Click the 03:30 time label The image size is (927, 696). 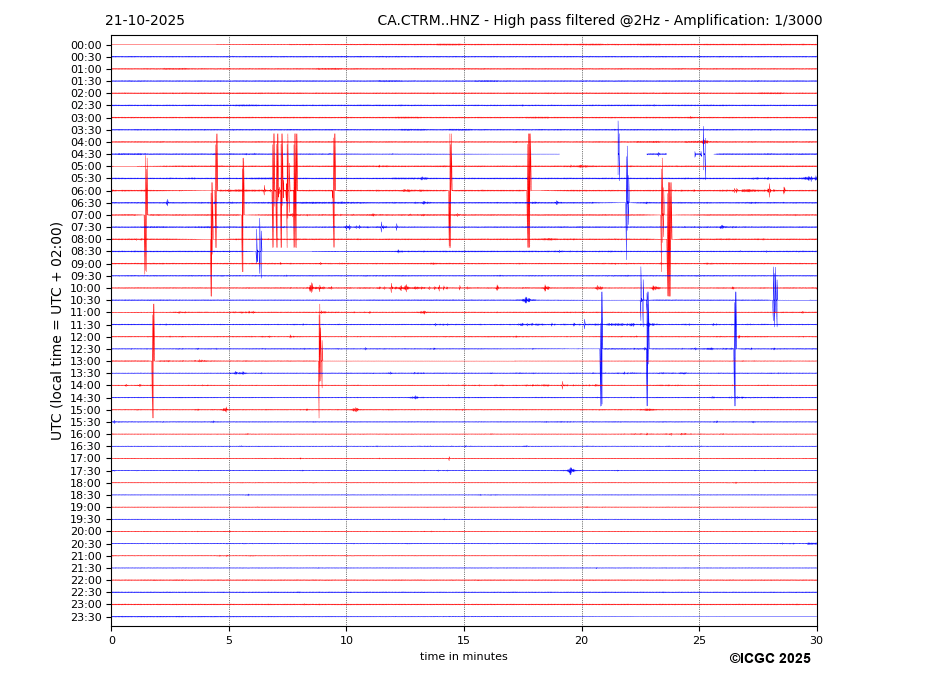point(86,130)
